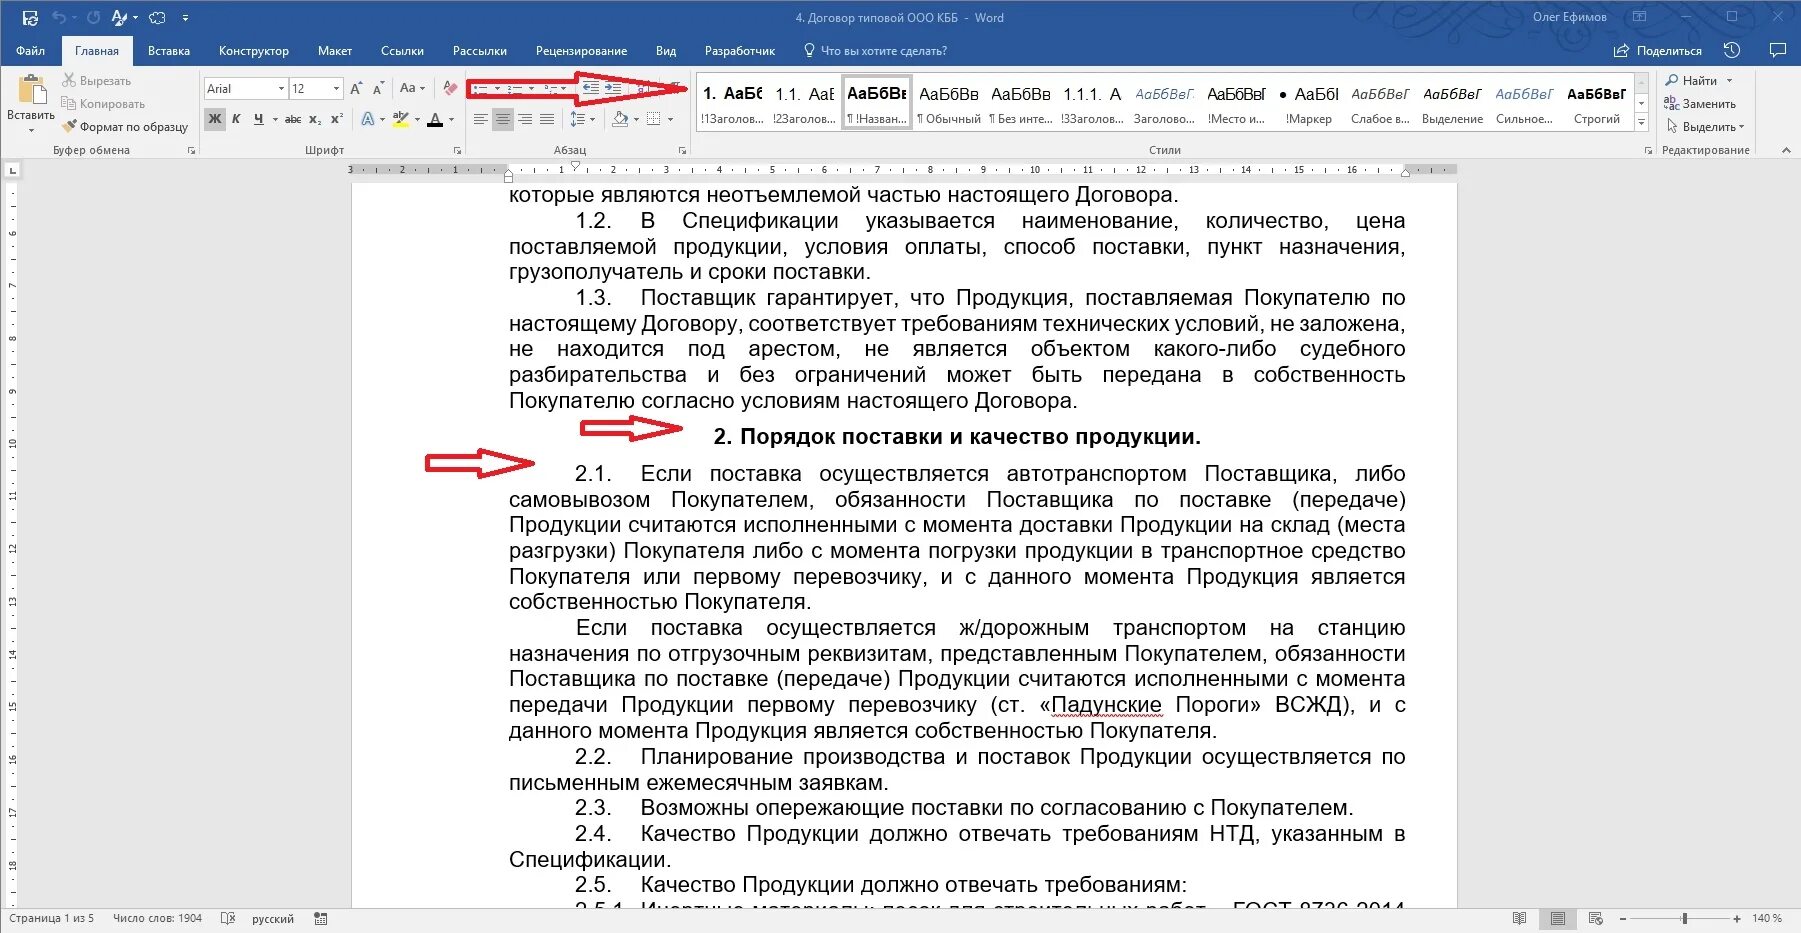Apply strikethrough (abc) formatting

coord(293,119)
